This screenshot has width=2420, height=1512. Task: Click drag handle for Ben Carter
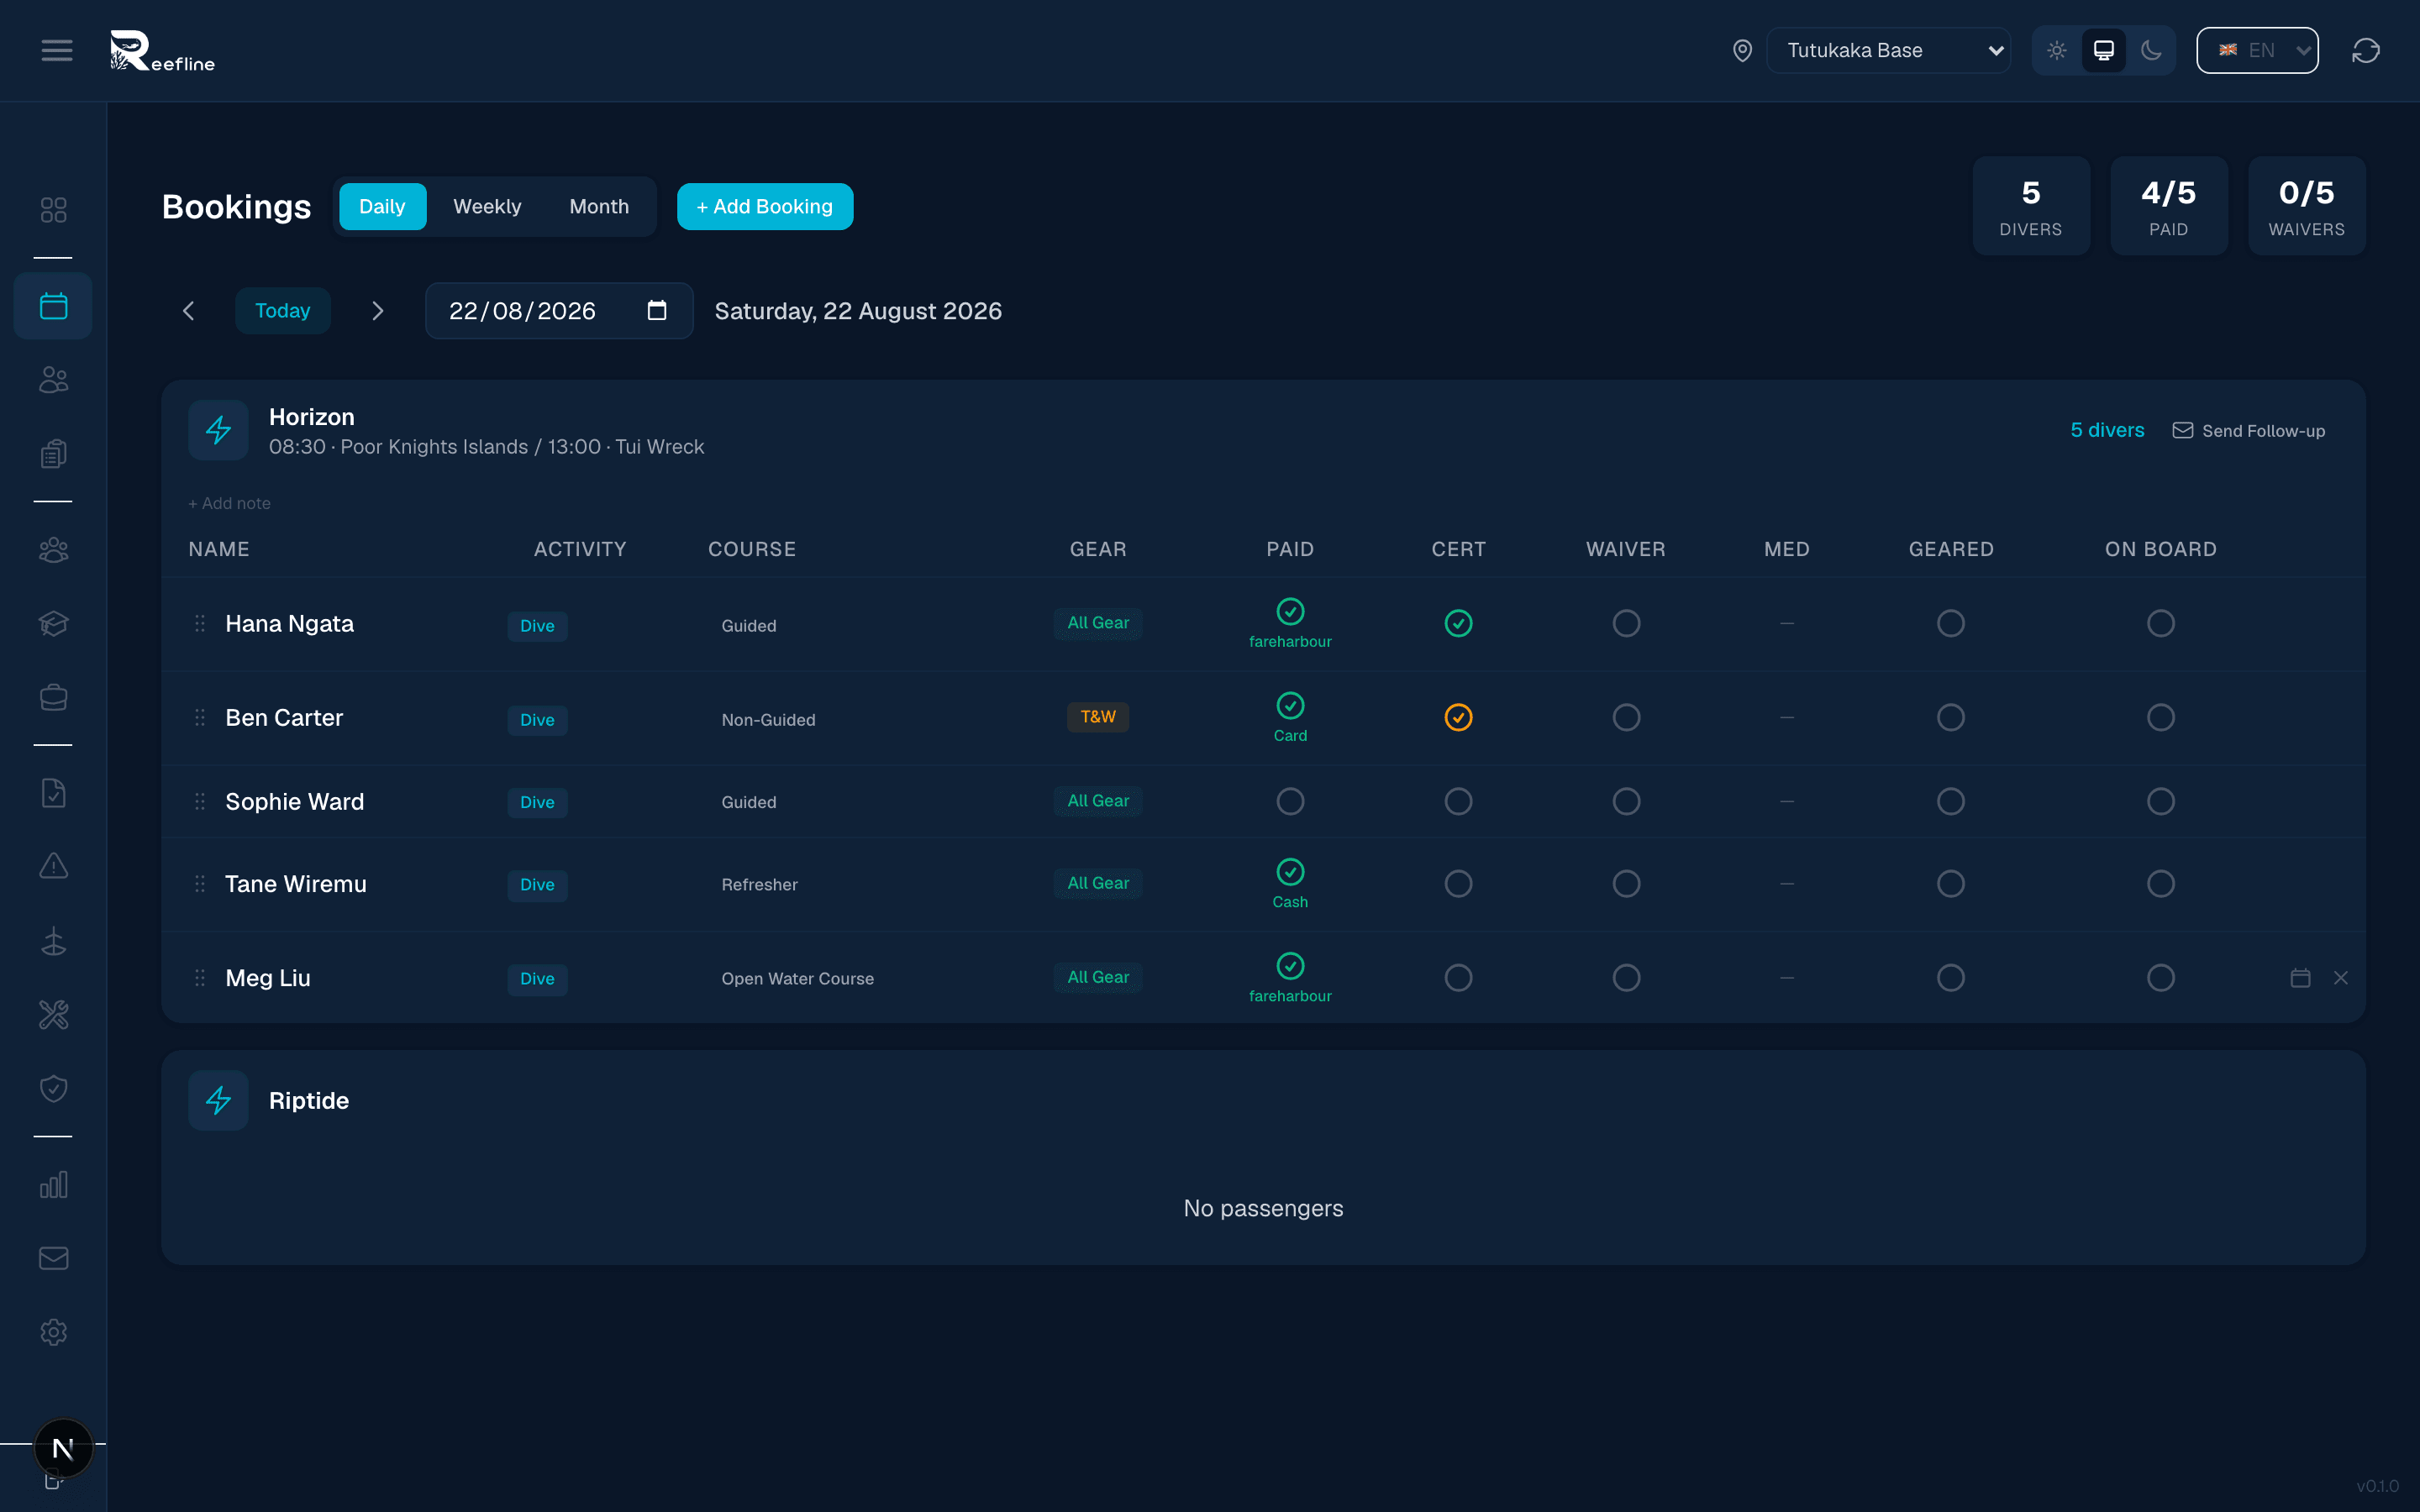[x=200, y=718]
